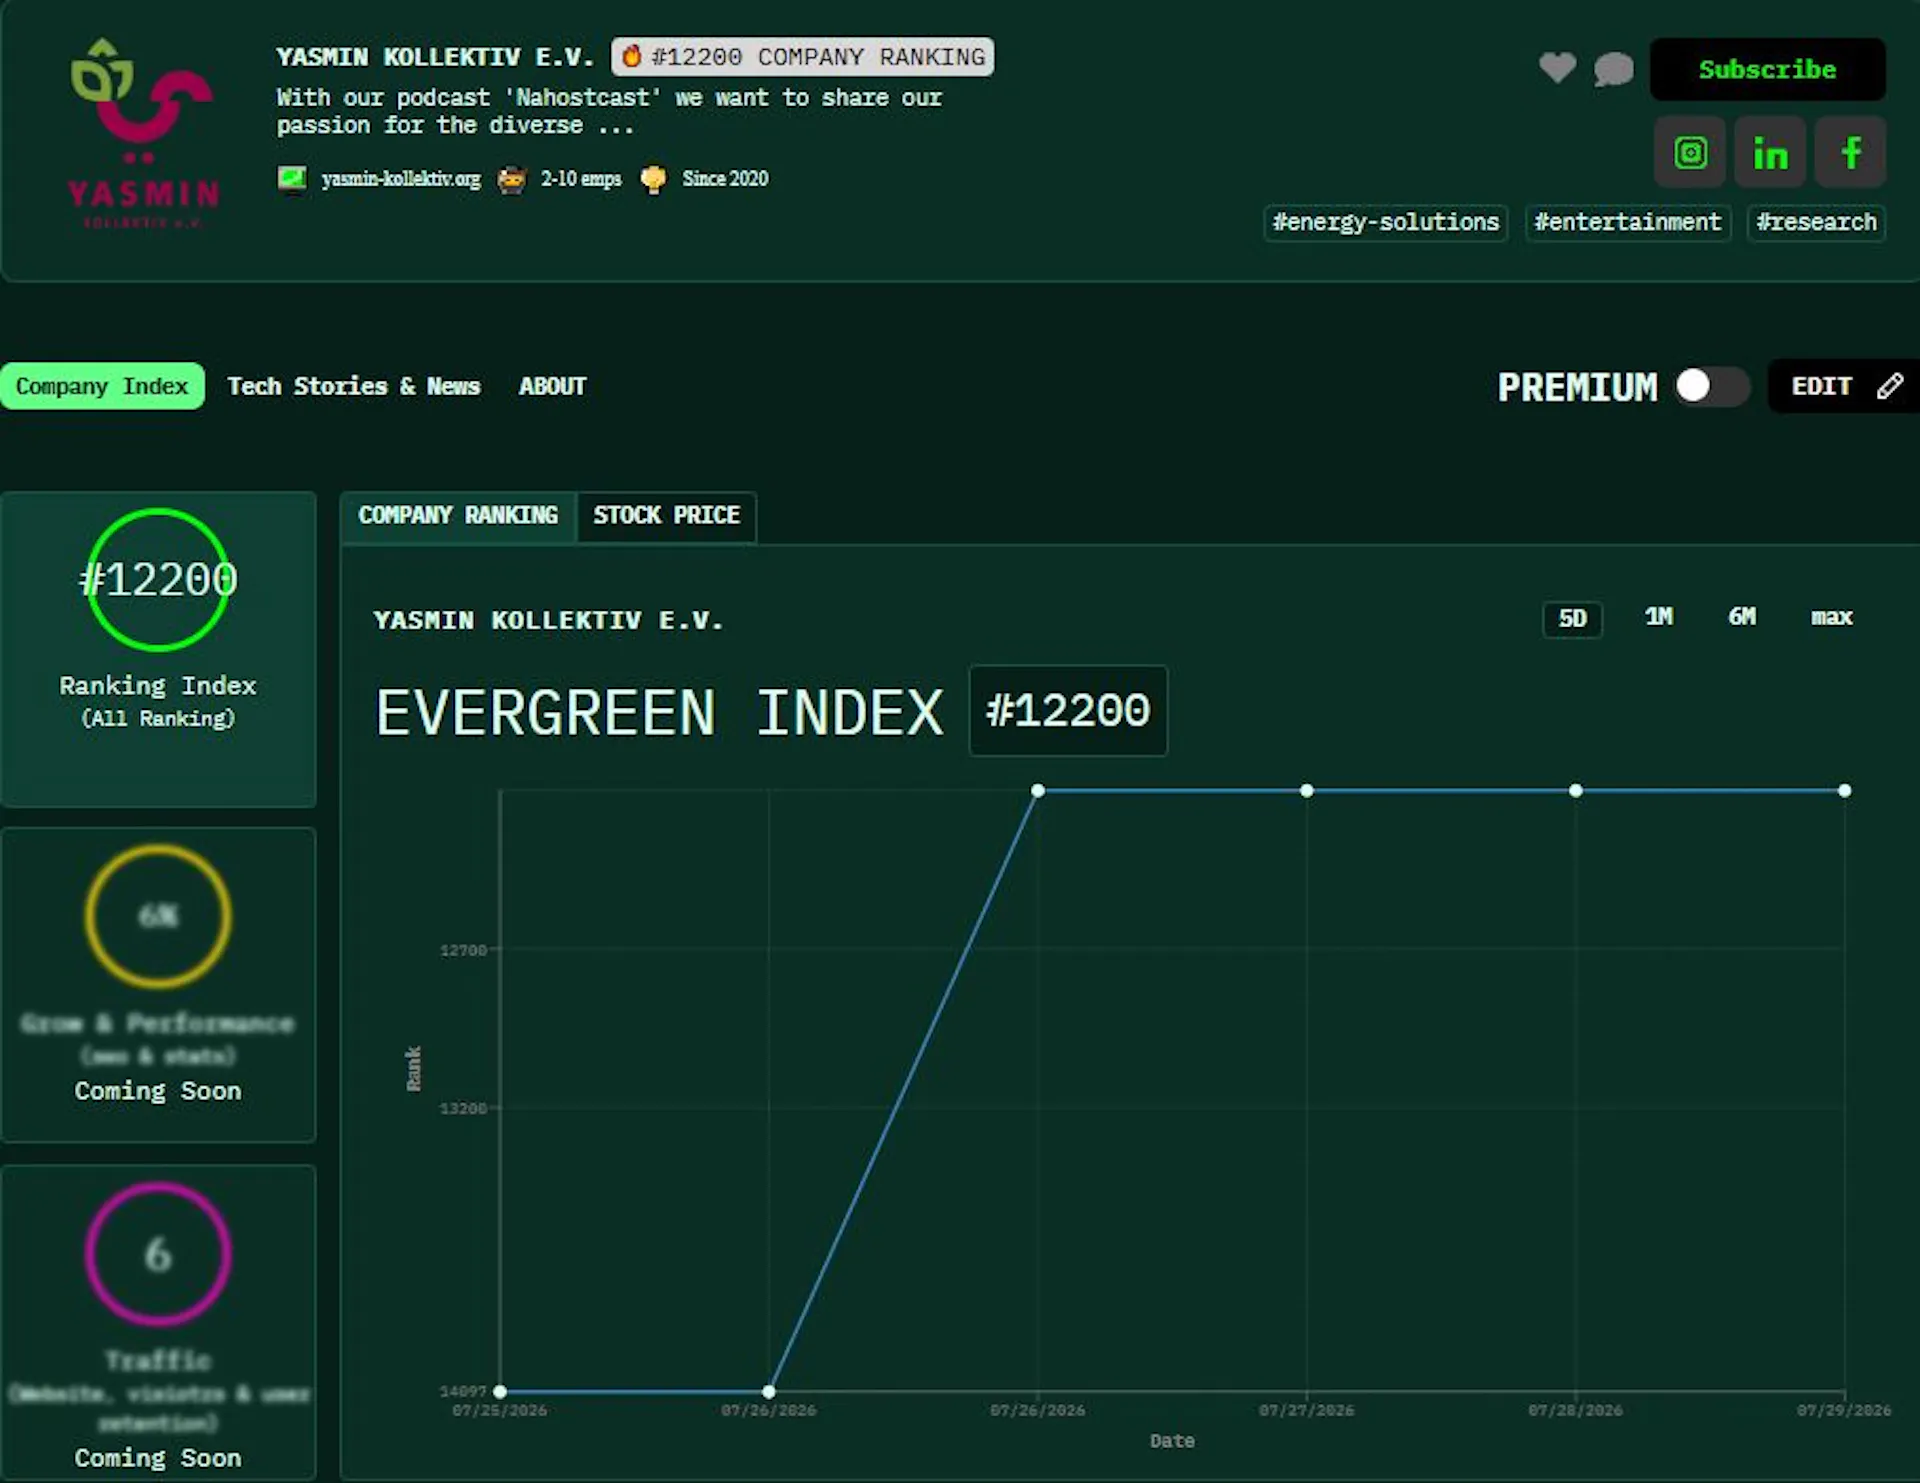Click the #12200 COMPANY RANKING header badge
The image size is (1920, 1483).
point(802,57)
